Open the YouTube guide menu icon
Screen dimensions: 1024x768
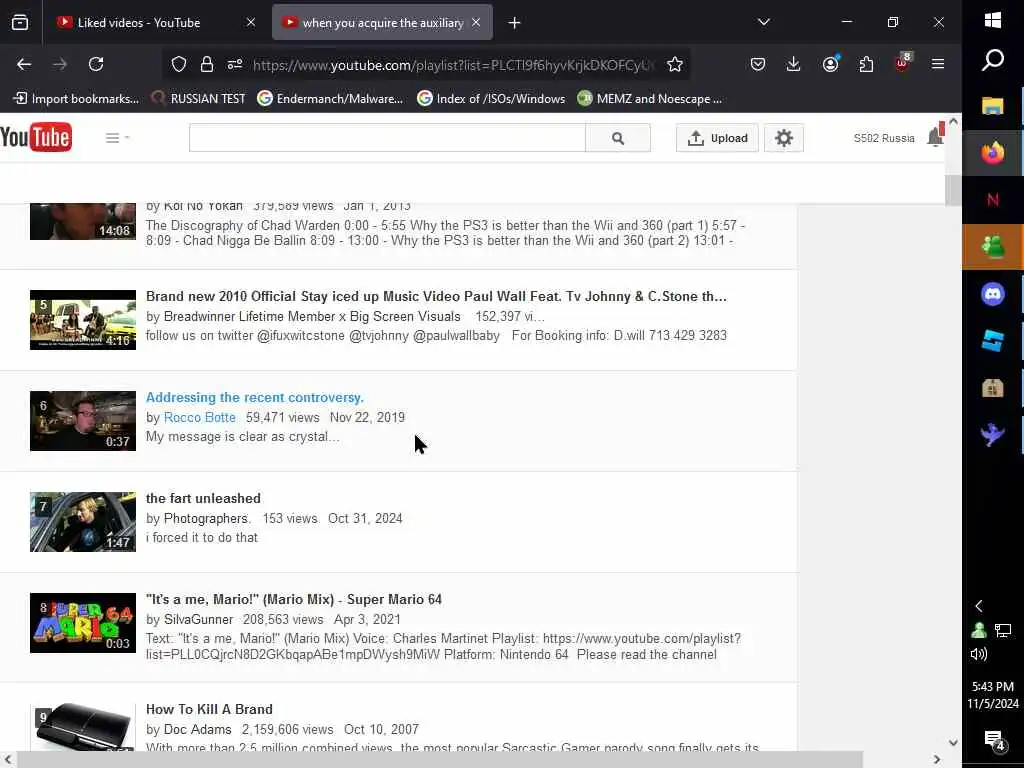(x=118, y=138)
